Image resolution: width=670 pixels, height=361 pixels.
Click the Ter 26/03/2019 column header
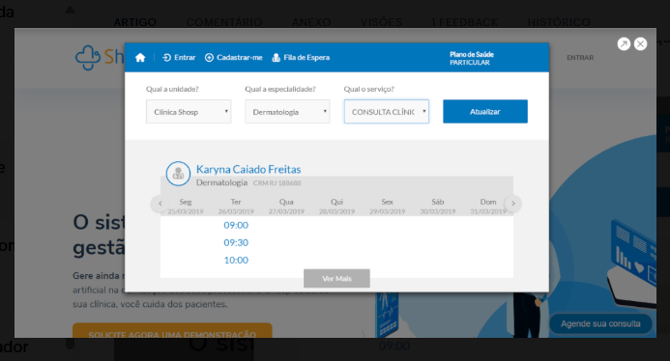236,206
